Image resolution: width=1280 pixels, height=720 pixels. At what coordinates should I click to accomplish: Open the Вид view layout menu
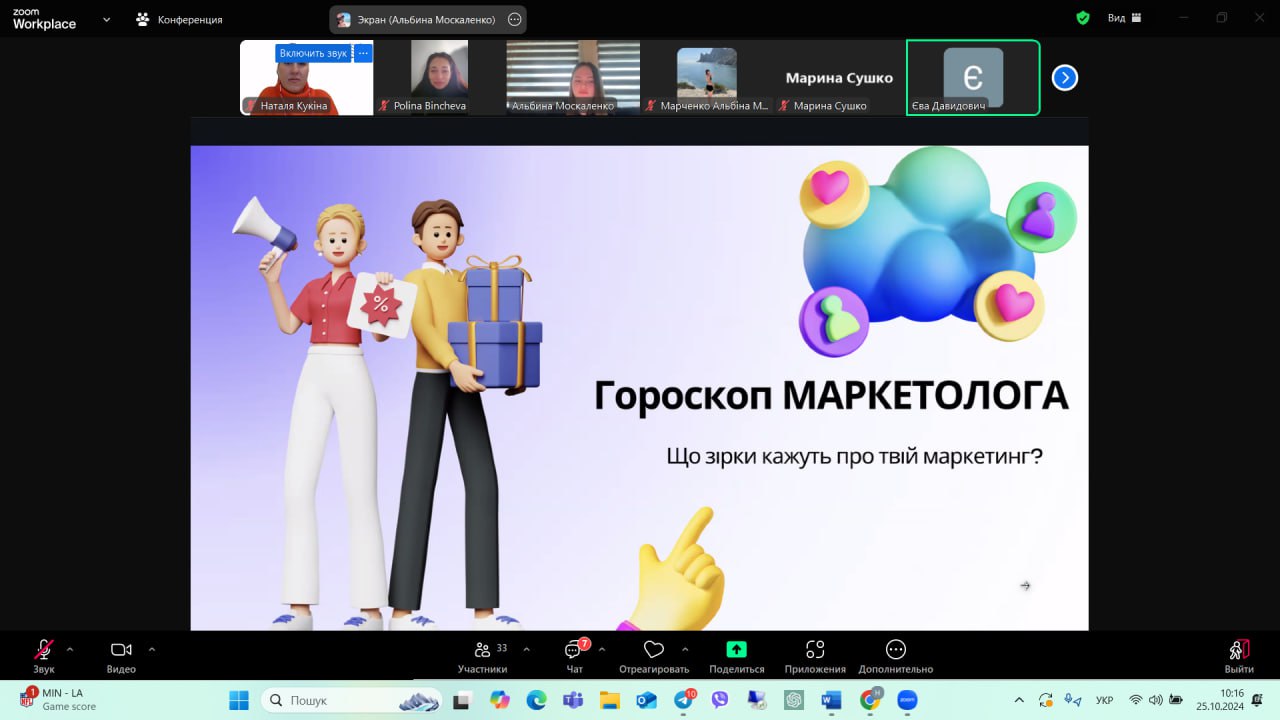1127,18
